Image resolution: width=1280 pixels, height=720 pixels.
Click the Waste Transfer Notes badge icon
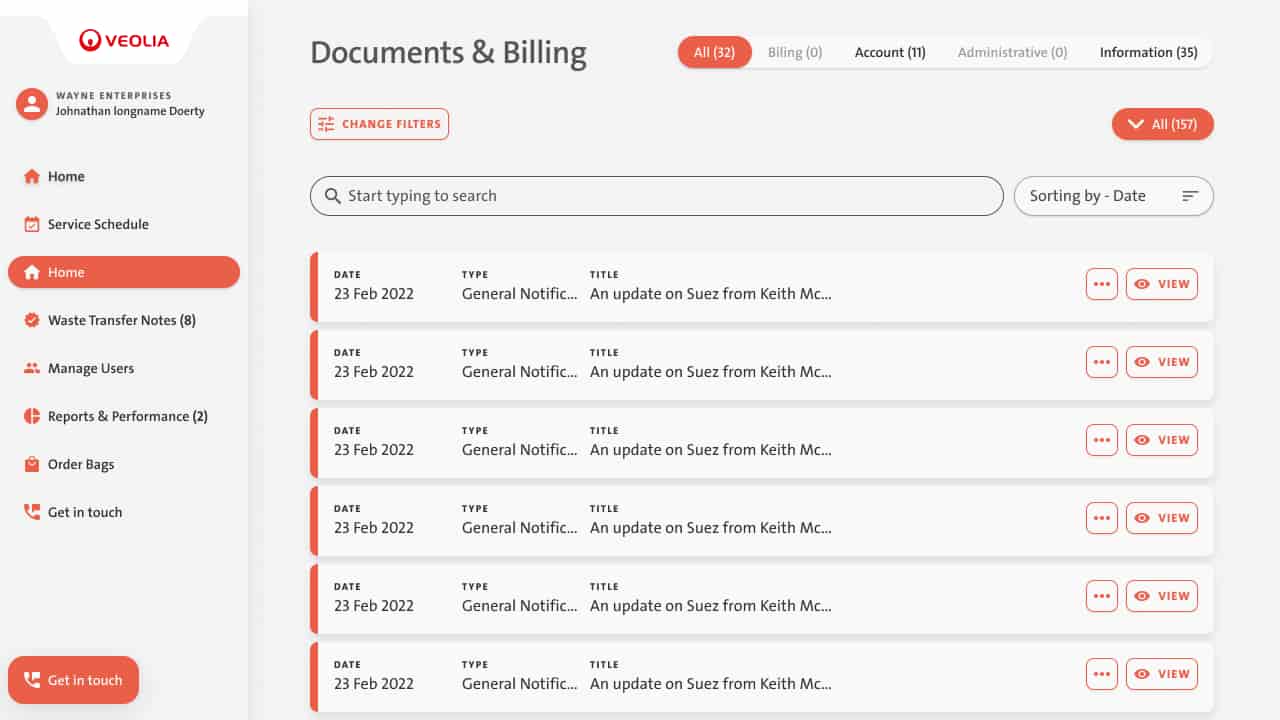click(32, 321)
